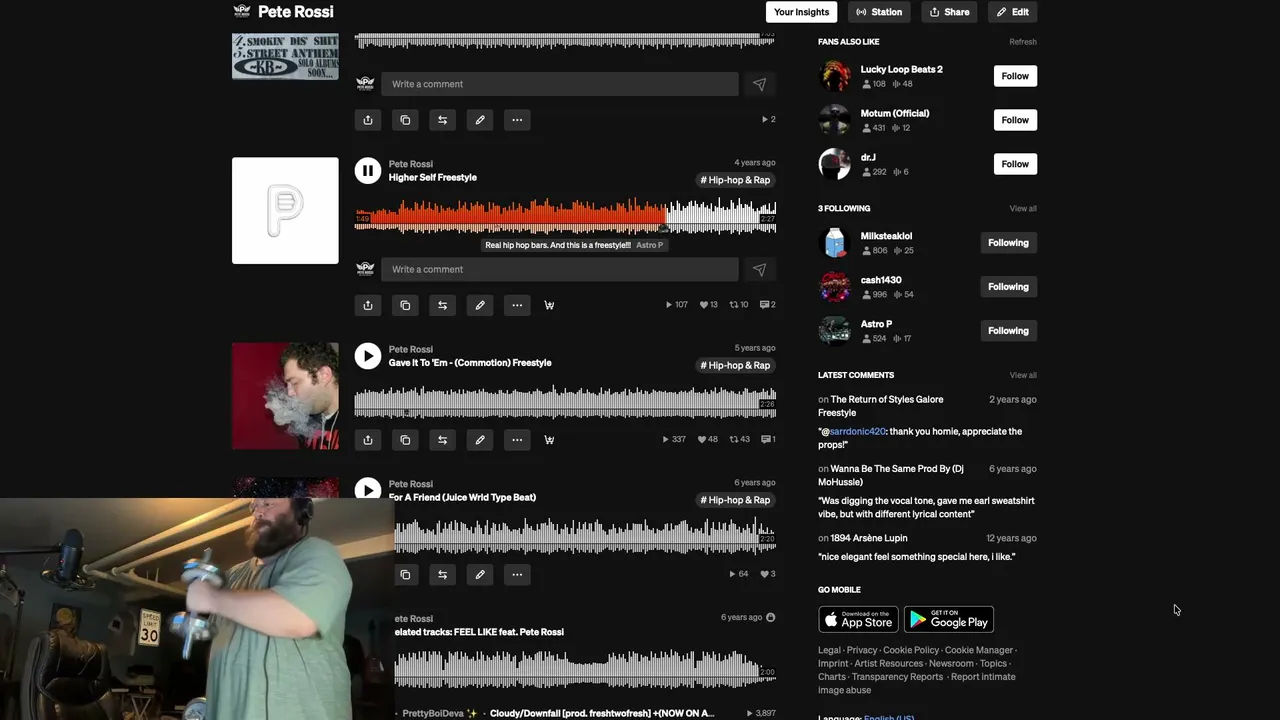
Task: Toggle the Following button for cash1430
Action: (1008, 287)
